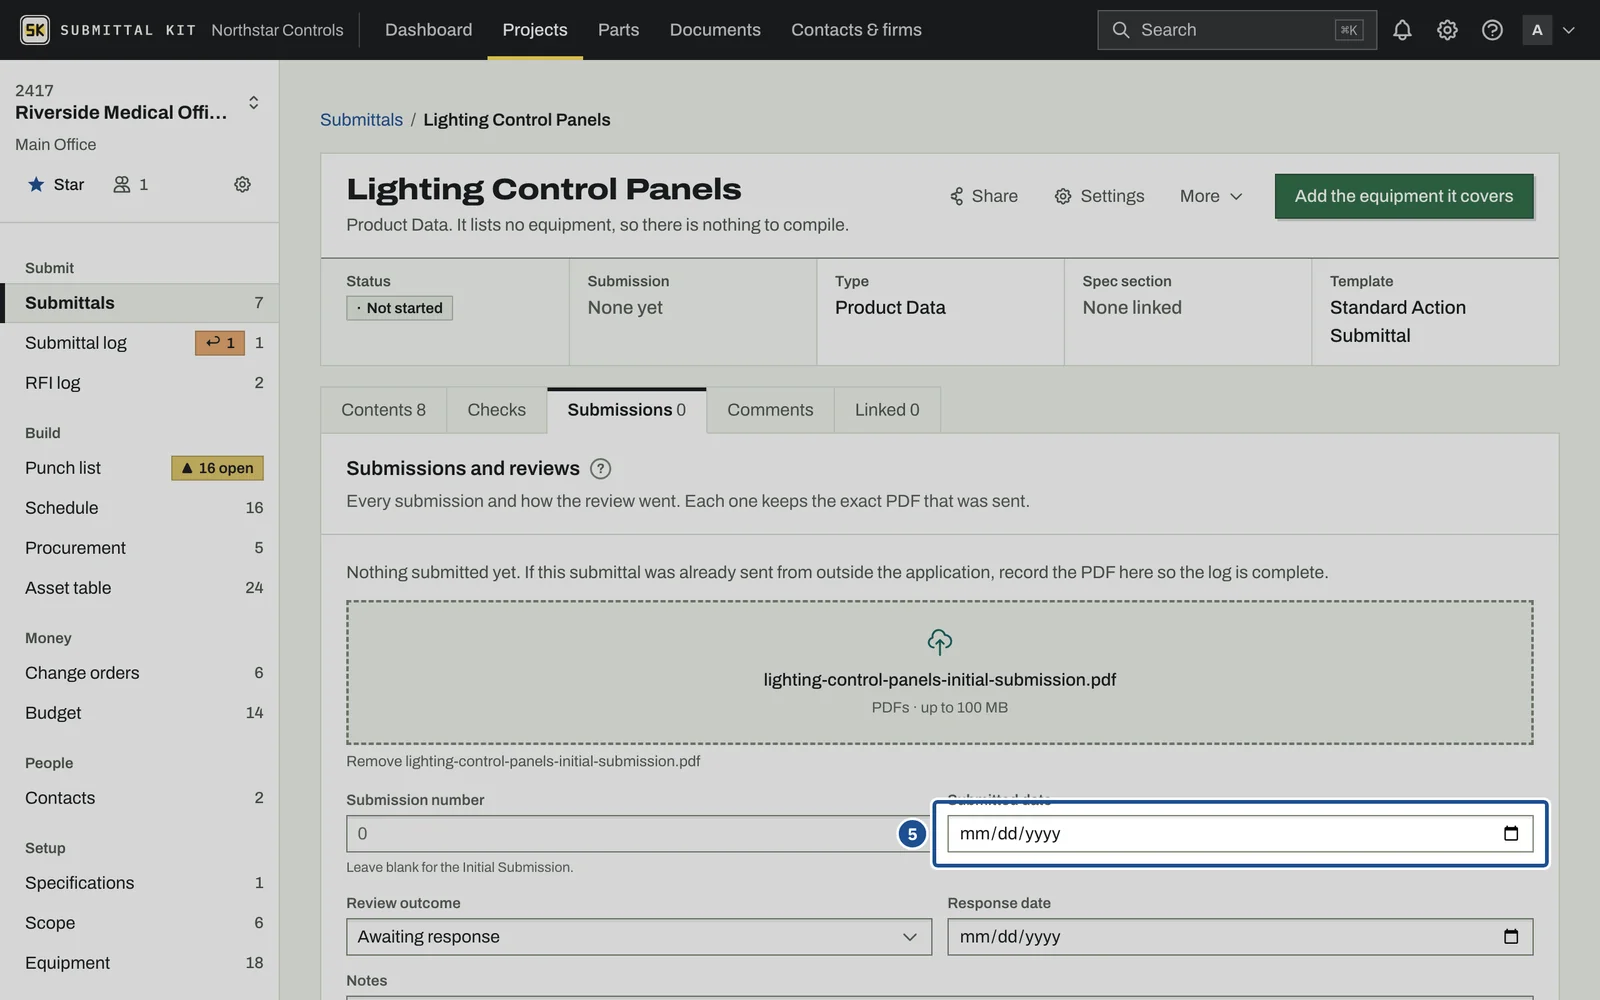Click the Not started status badge
This screenshot has height=1000, width=1600.
tap(399, 308)
